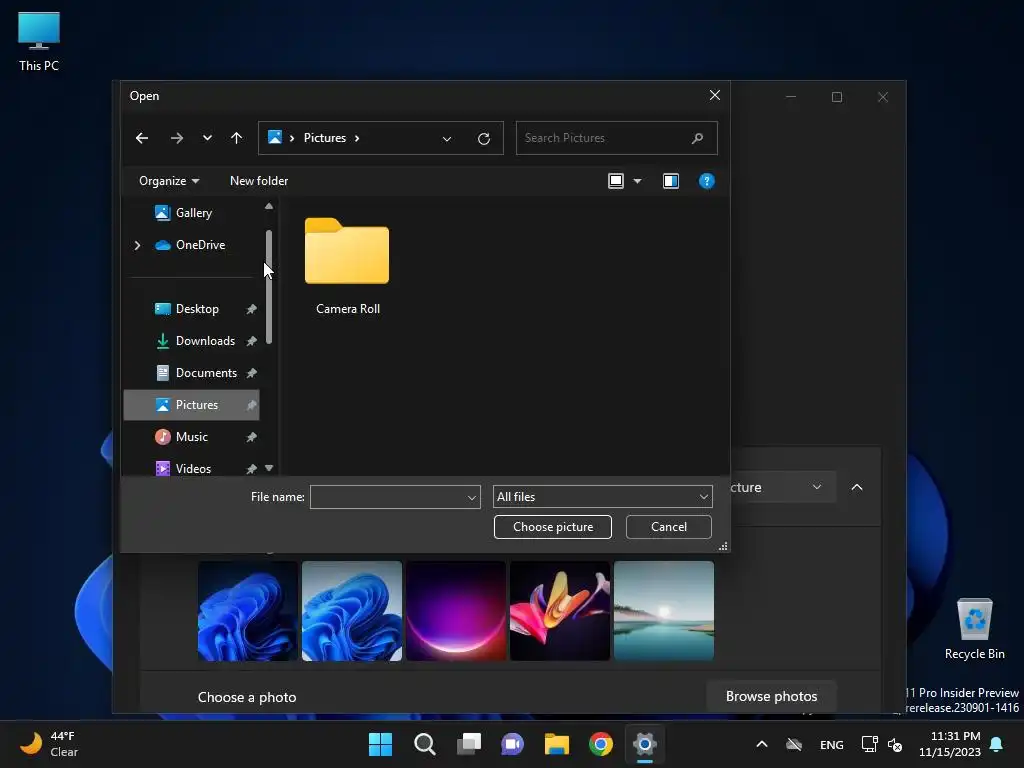Click New folder in toolbar
The width and height of the screenshot is (1024, 768).
click(259, 181)
